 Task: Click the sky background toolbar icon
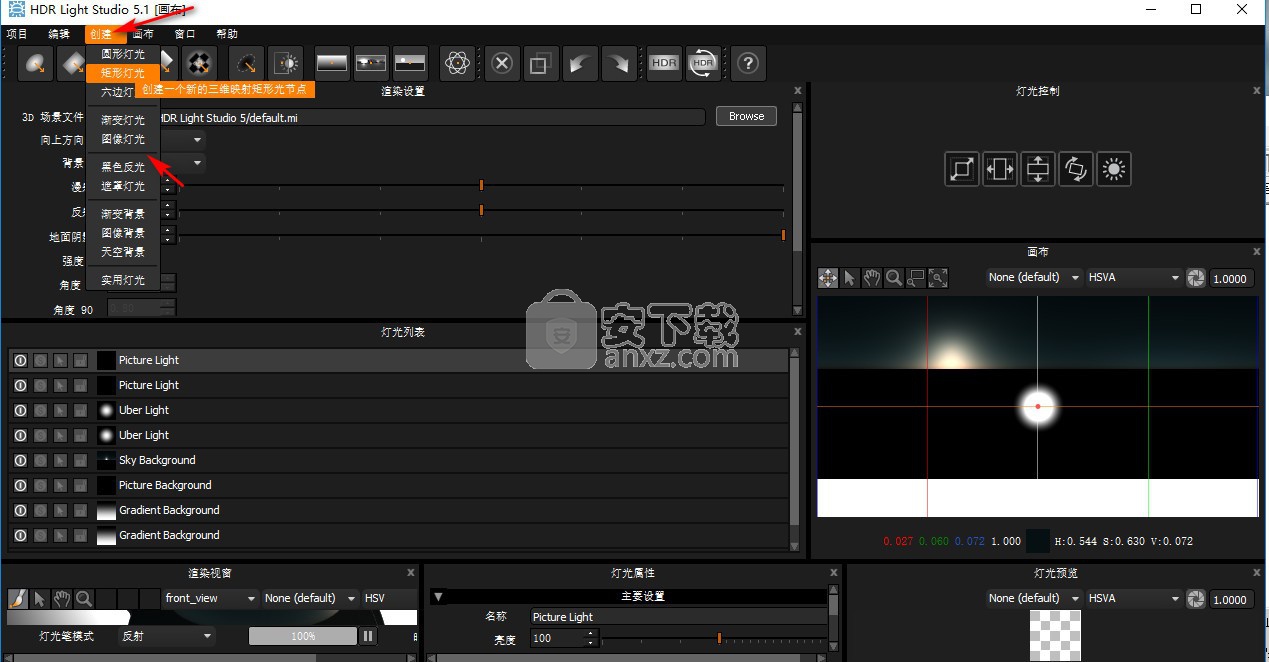408,63
